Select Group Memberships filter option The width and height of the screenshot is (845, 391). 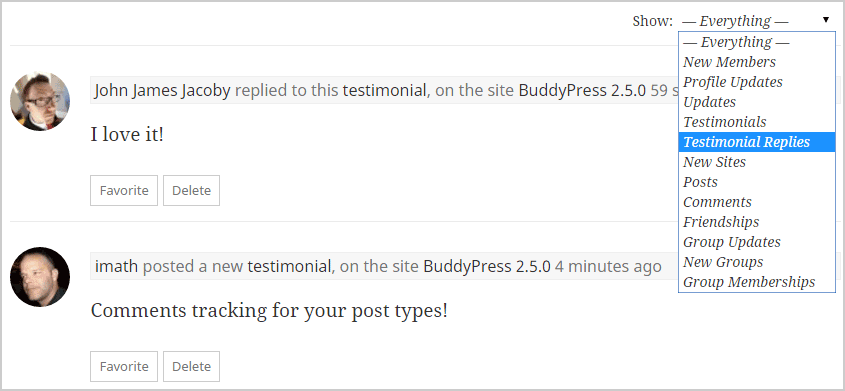point(757,282)
